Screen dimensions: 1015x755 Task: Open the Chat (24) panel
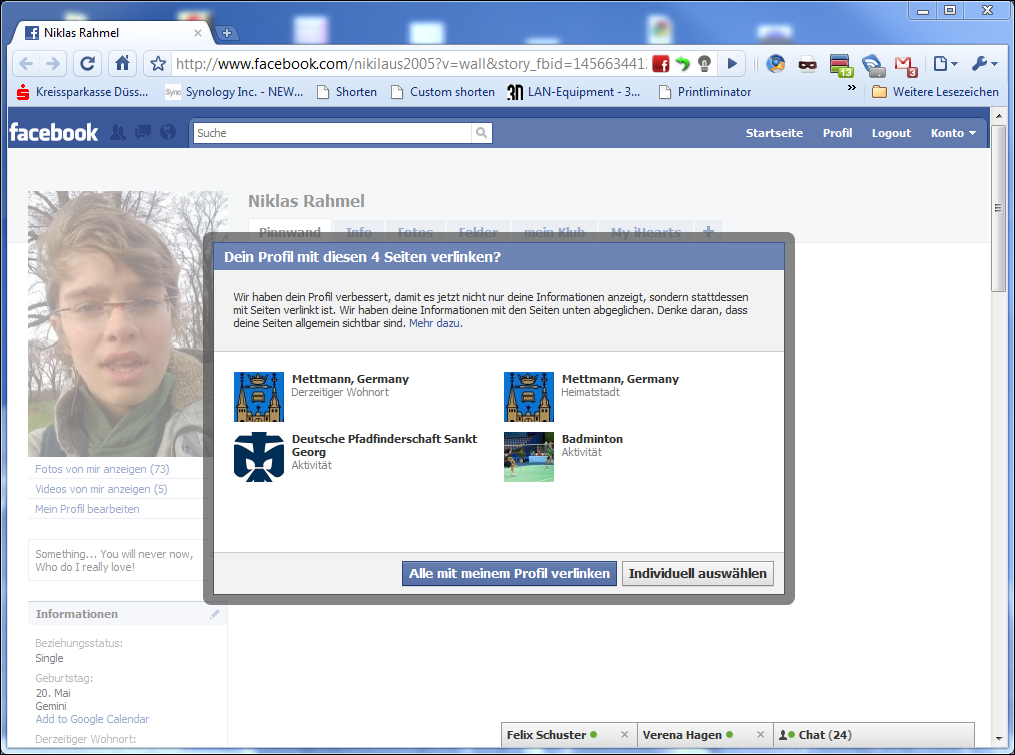[874, 735]
